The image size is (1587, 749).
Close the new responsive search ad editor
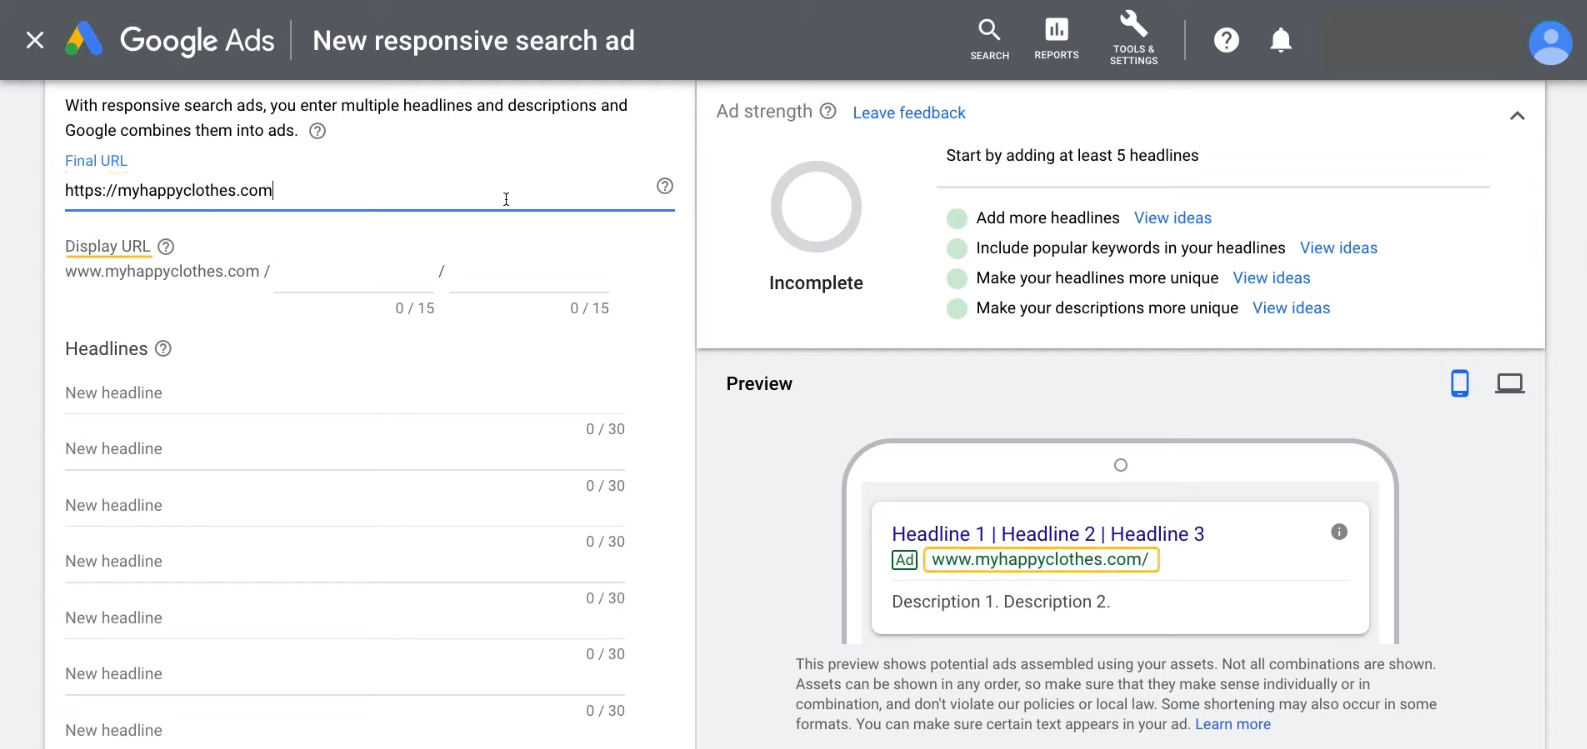(35, 40)
